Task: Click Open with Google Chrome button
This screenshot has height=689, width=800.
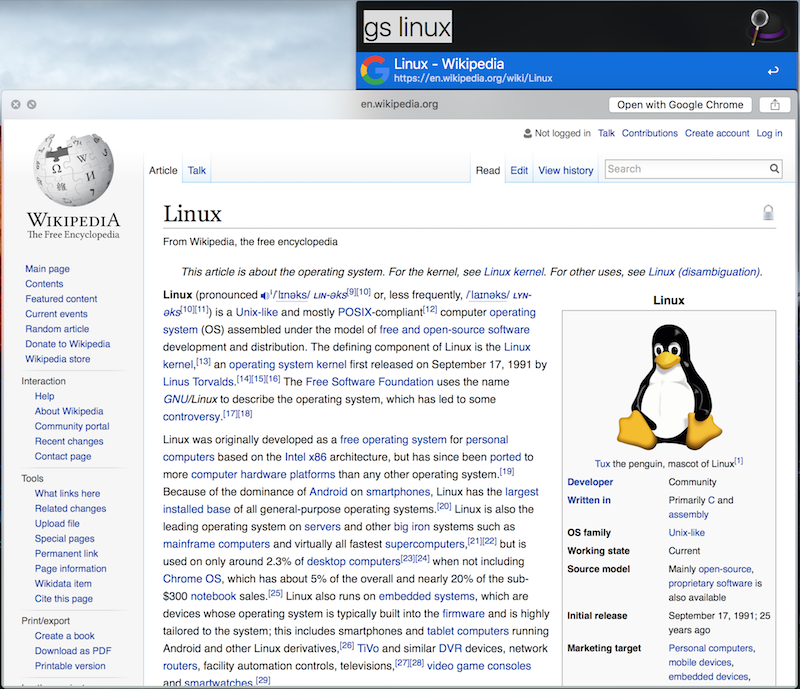Action: [680, 105]
